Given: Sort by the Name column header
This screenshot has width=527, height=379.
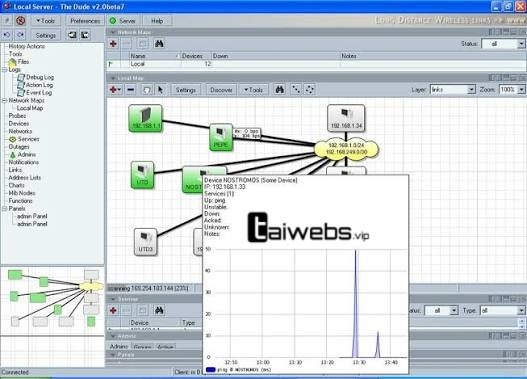Looking at the screenshot, I should click(154, 56).
